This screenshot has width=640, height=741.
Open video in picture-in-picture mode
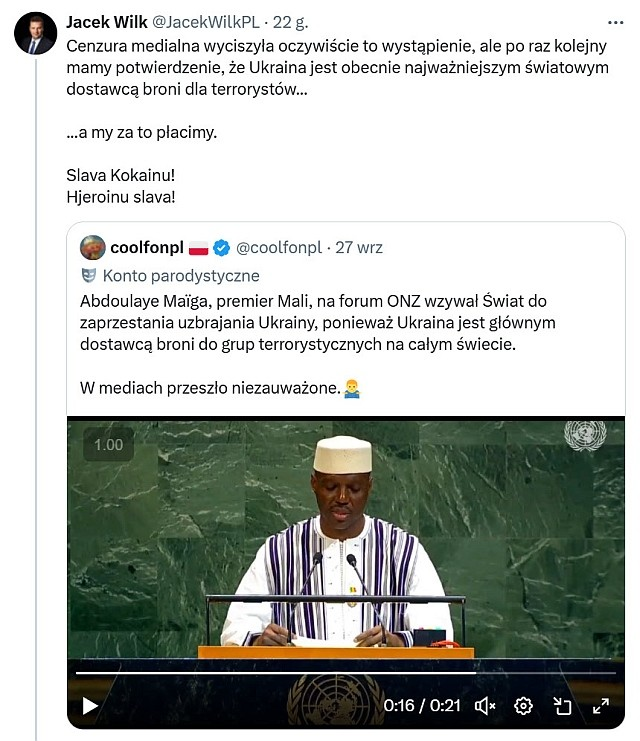(x=562, y=705)
